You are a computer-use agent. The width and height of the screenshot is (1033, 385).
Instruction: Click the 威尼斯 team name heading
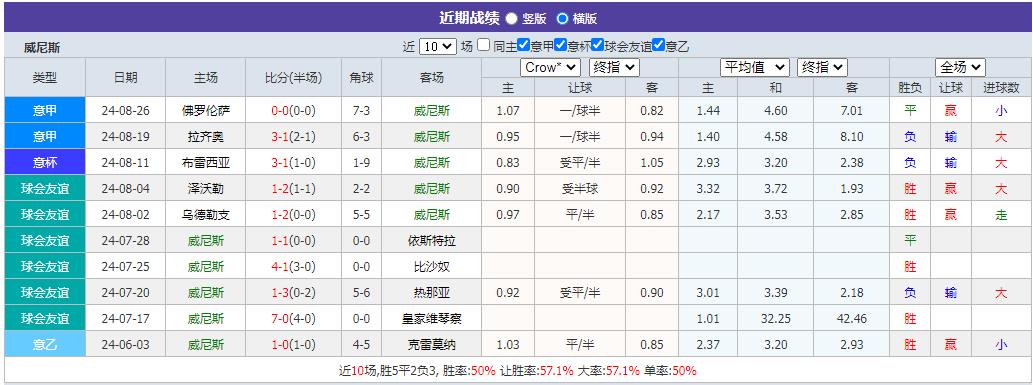coord(42,47)
